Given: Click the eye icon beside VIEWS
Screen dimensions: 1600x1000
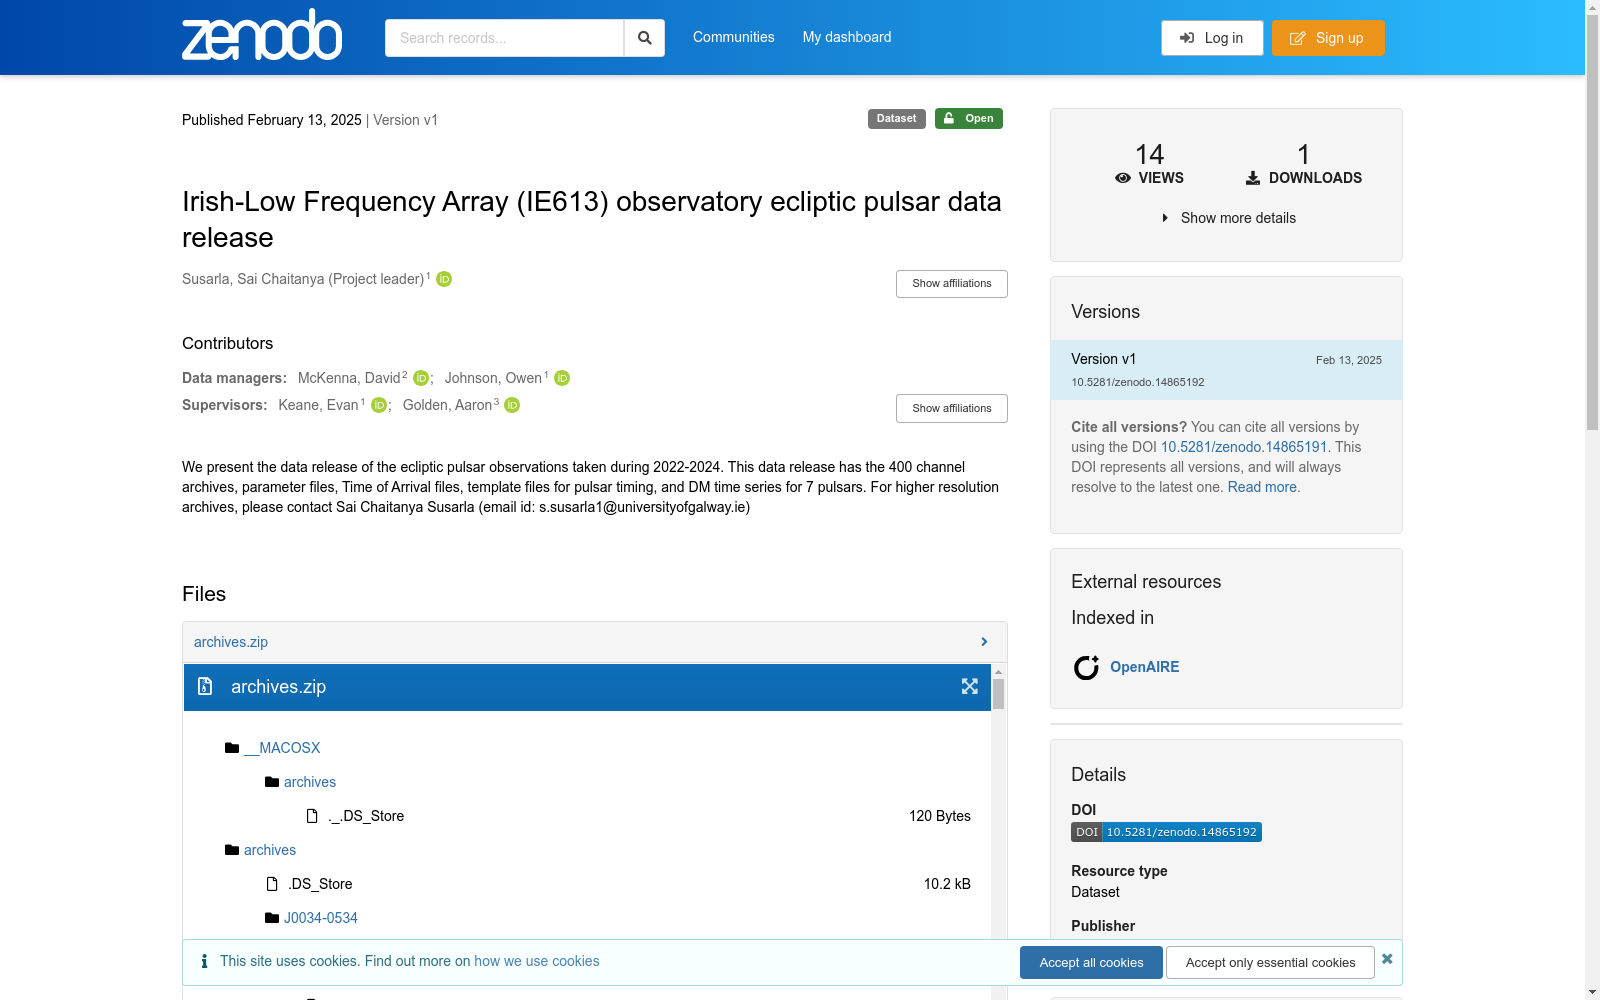Looking at the screenshot, I should (x=1123, y=178).
